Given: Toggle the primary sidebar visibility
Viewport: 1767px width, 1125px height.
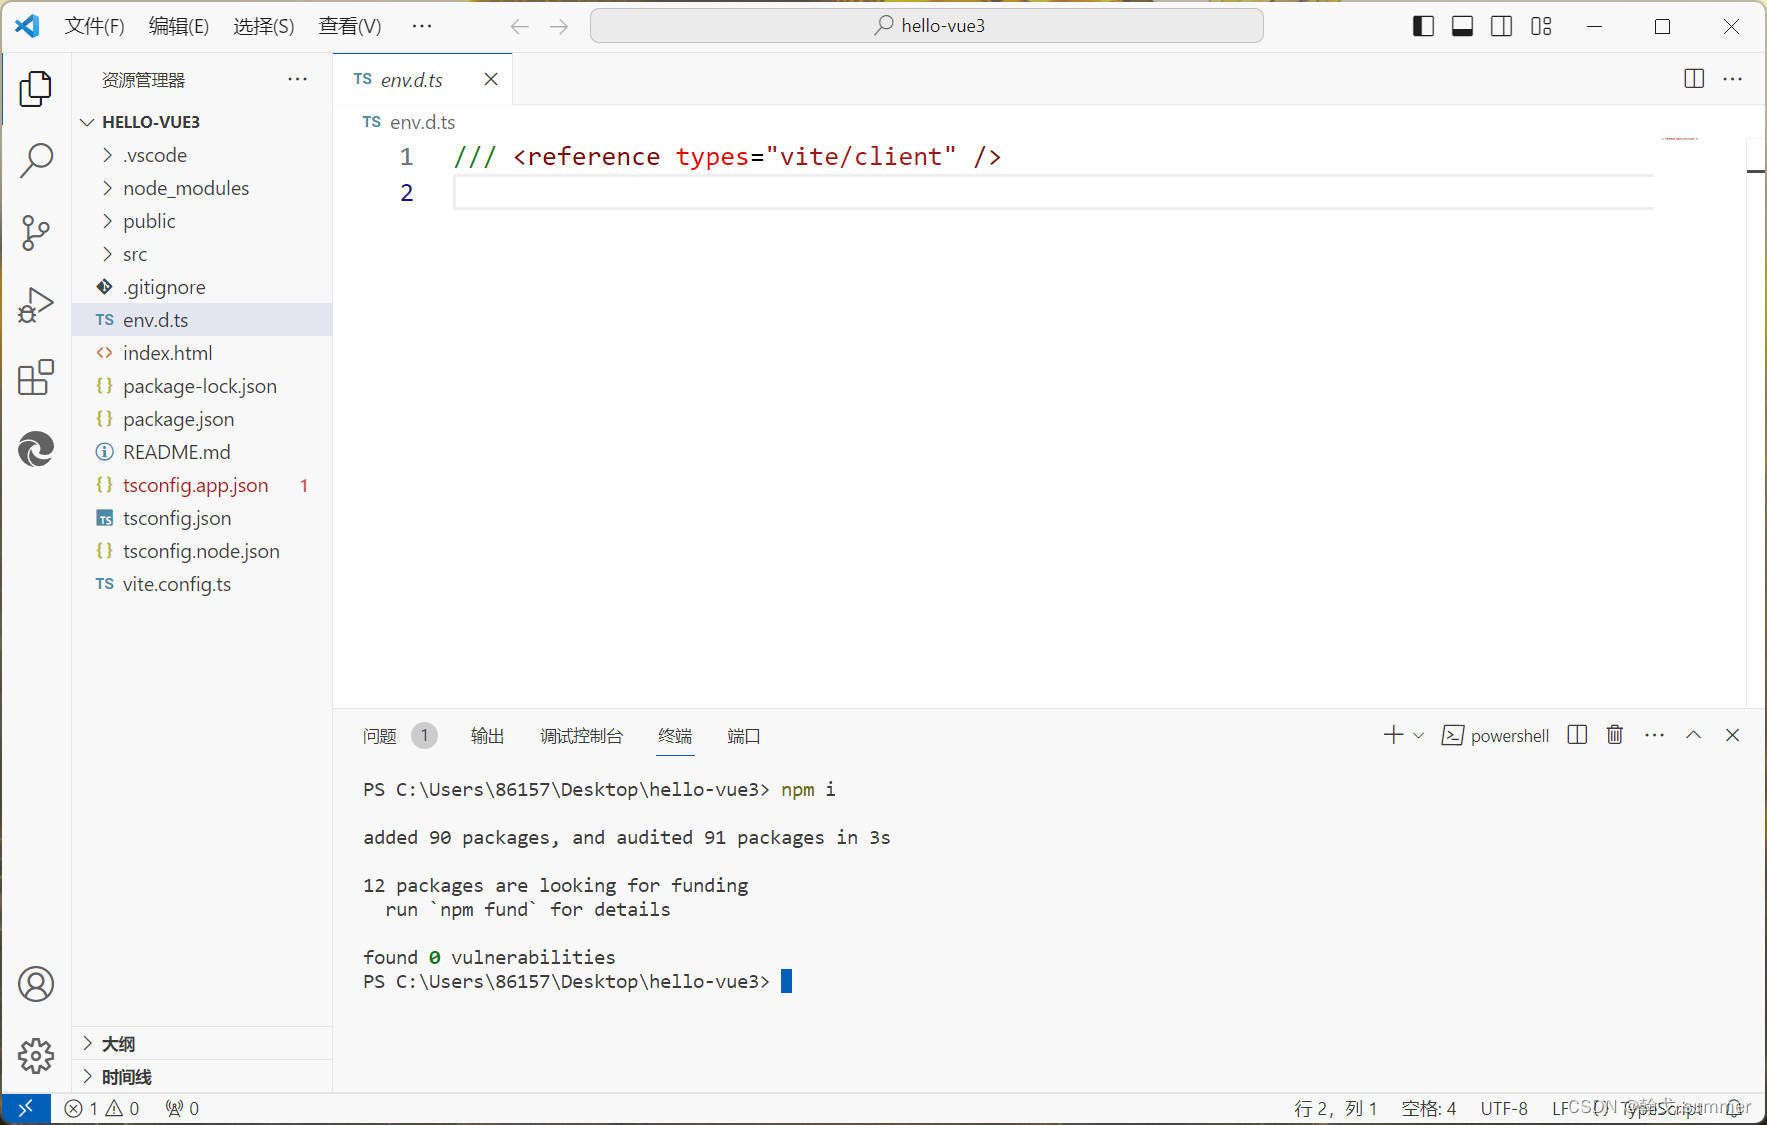Looking at the screenshot, I should [x=1423, y=26].
